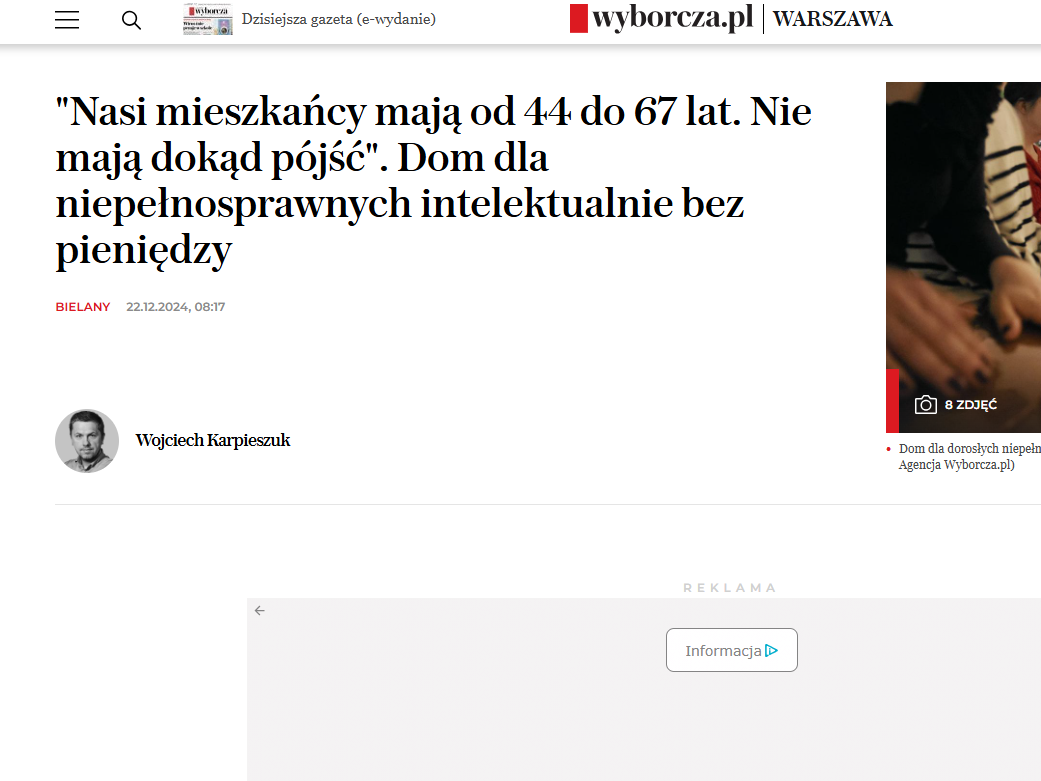Open Wojciech Karpieszuk's author portrait
This screenshot has width=1041, height=781.
point(87,441)
